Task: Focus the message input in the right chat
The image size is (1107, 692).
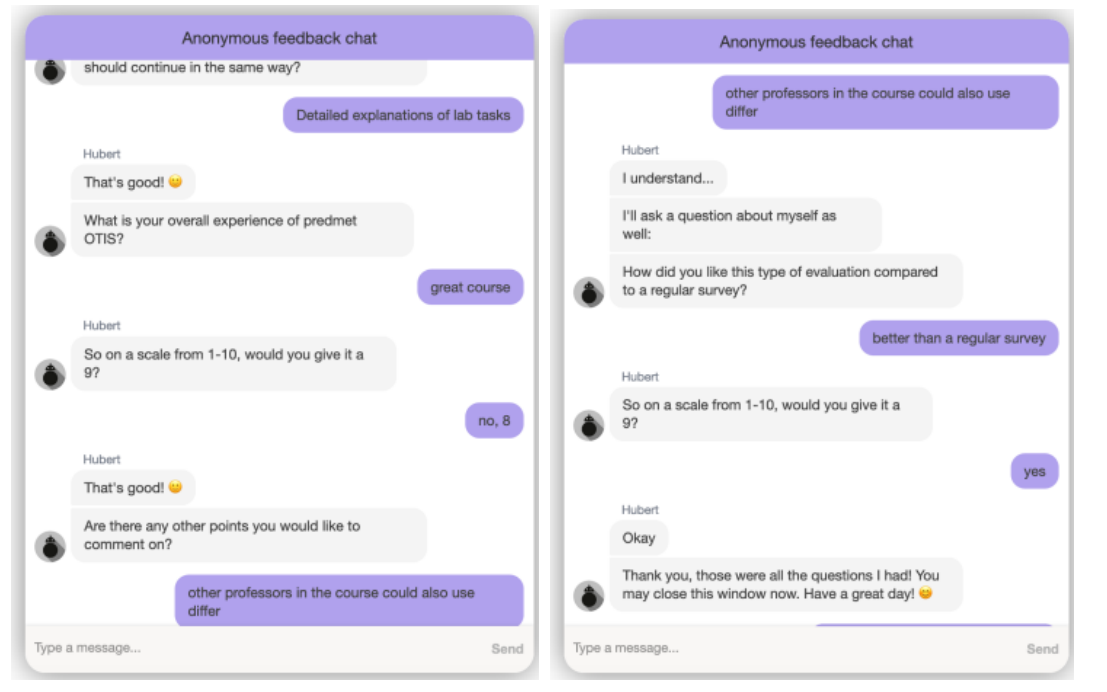Action: click(790, 648)
